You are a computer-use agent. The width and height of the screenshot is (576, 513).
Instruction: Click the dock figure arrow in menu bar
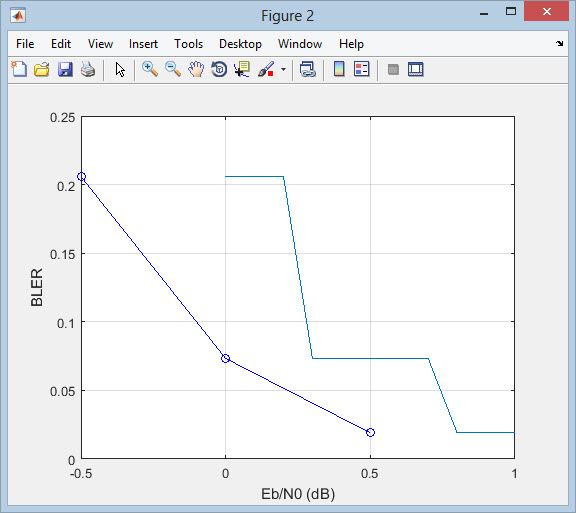[x=559, y=44]
